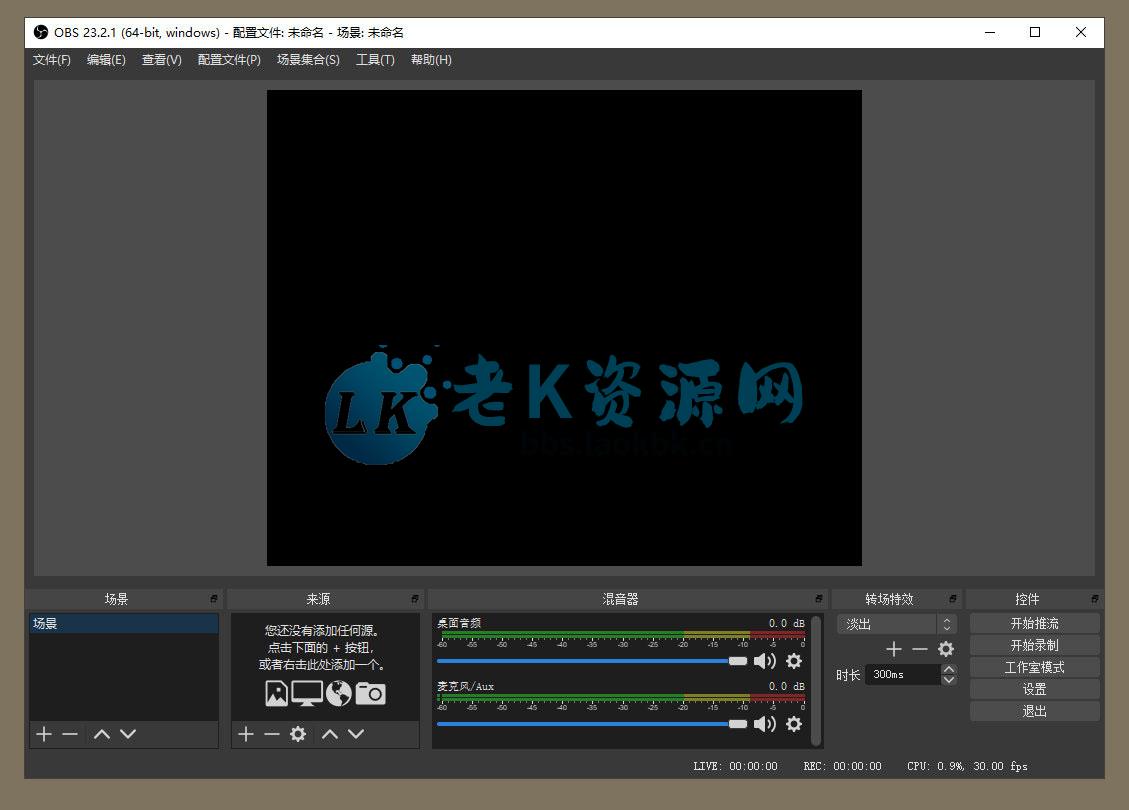
Task: Click the display capture monitor icon
Action: tap(307, 693)
